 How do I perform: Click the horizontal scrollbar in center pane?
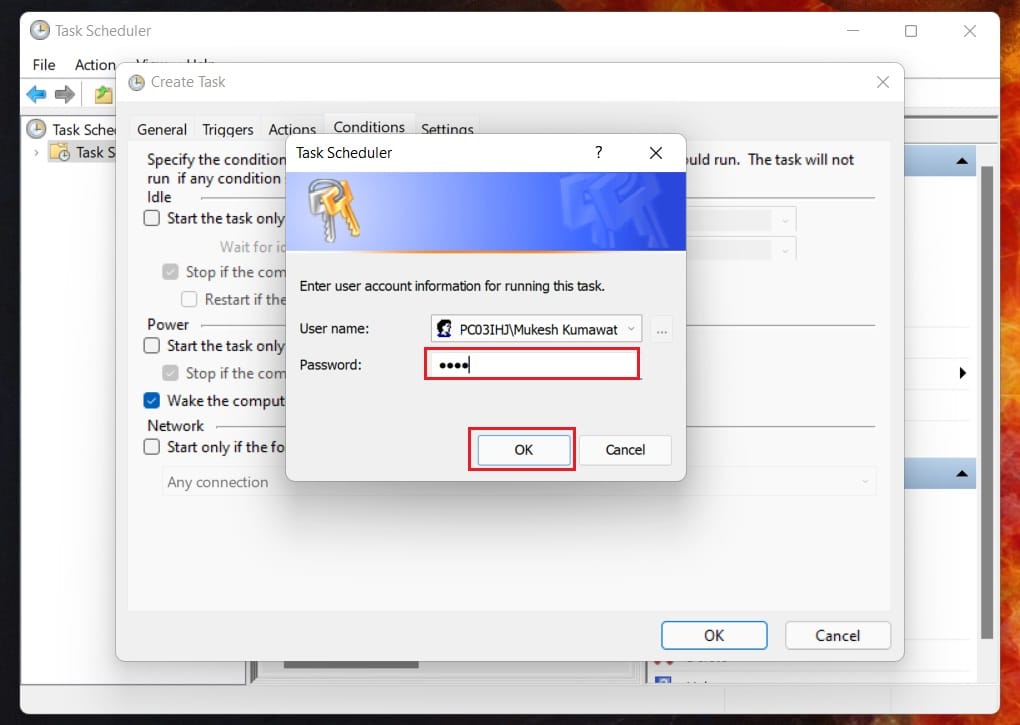351,665
